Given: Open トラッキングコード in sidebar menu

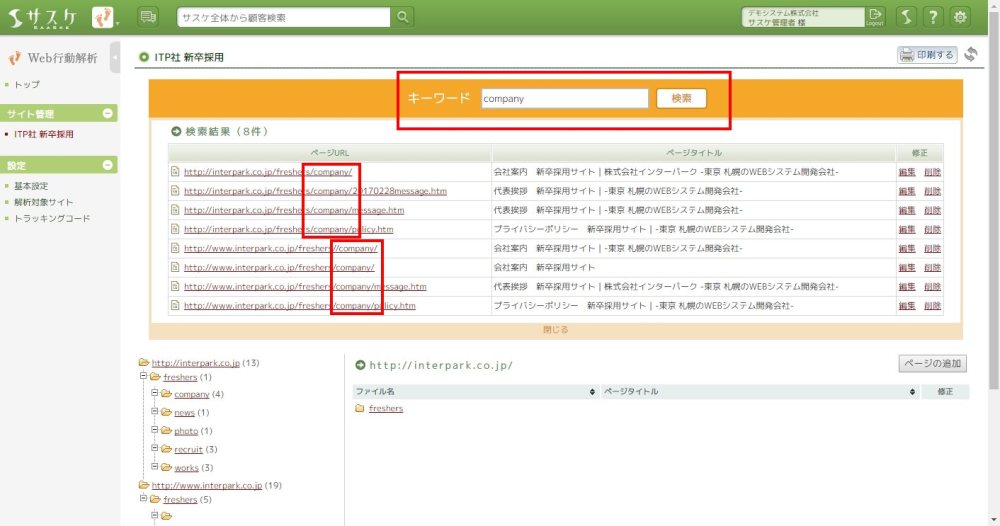Looking at the screenshot, I should [x=52, y=218].
